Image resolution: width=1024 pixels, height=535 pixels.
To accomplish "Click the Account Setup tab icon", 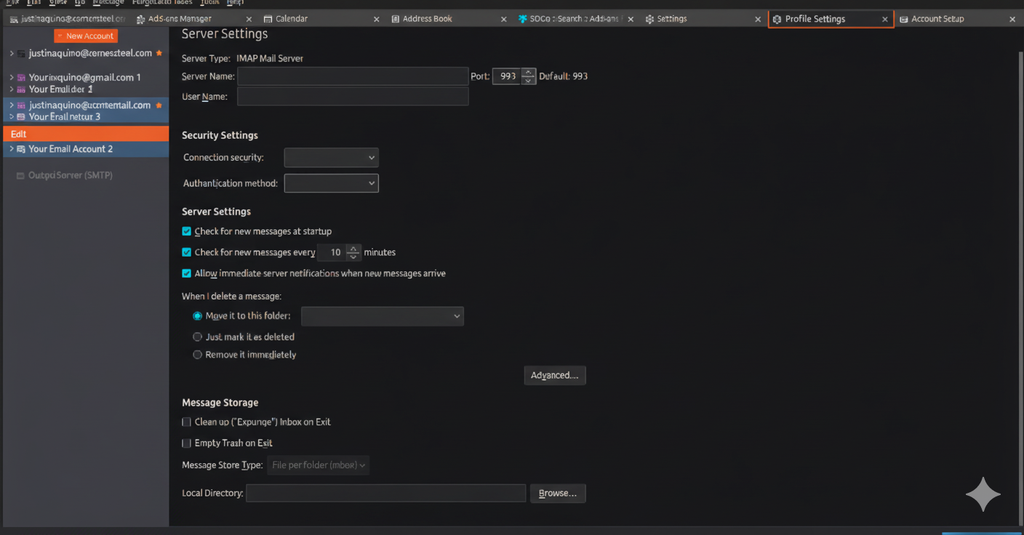I will (x=904, y=19).
